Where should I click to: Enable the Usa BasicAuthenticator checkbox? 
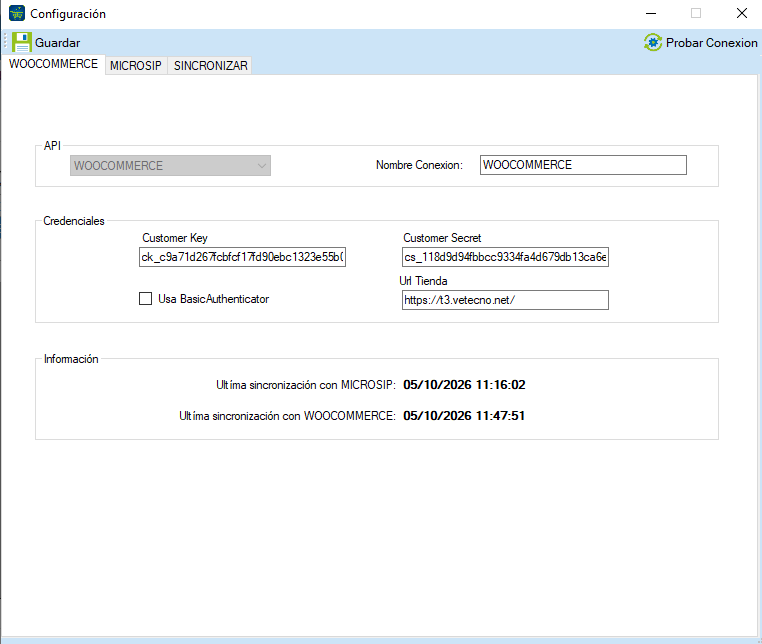coord(145,298)
